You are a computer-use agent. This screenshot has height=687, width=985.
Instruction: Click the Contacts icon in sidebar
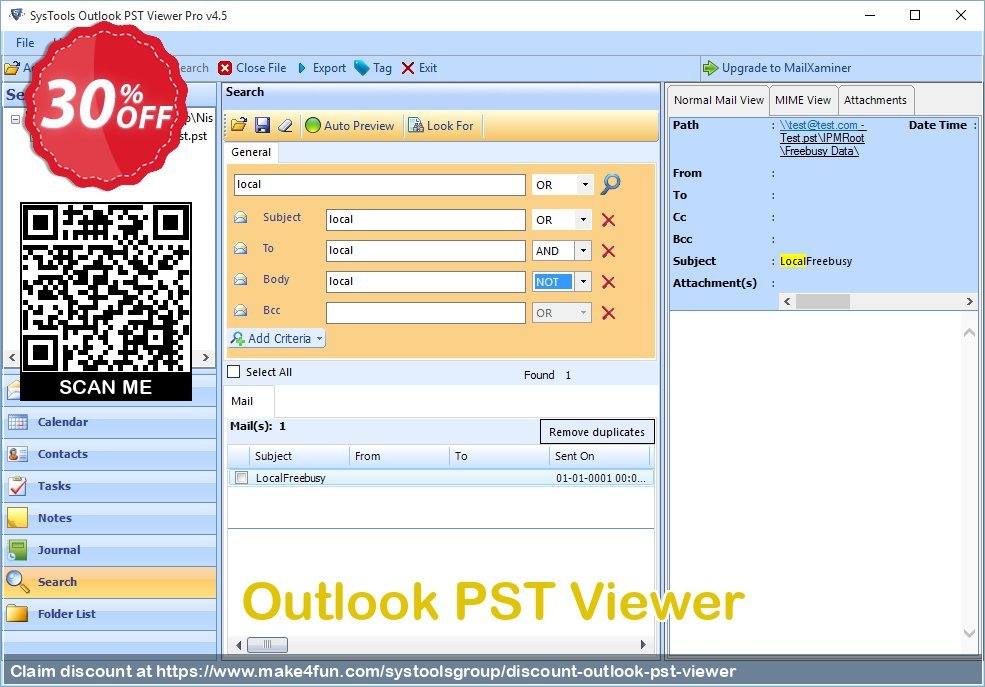(18, 454)
